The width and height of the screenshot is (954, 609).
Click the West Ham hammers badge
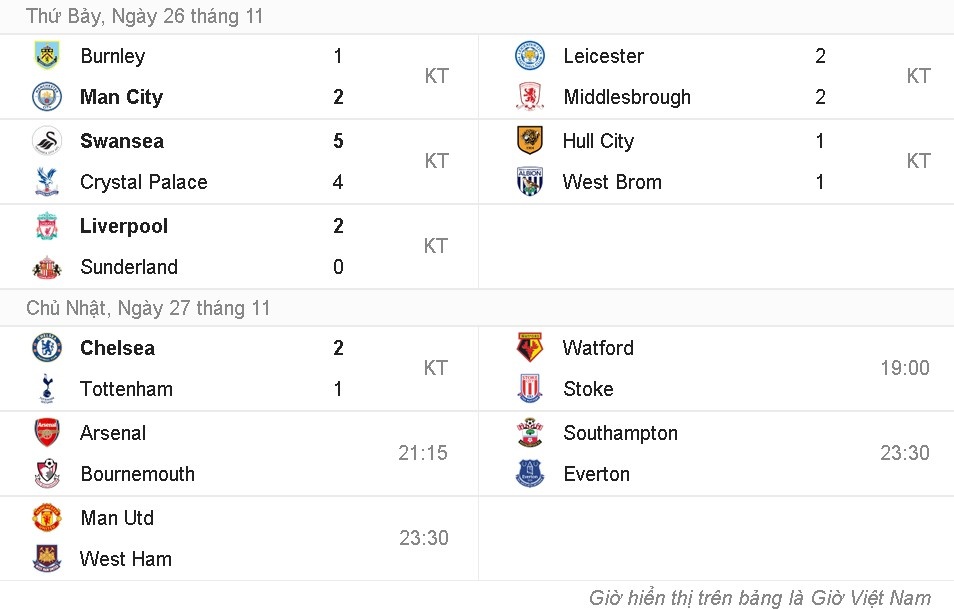[46, 559]
